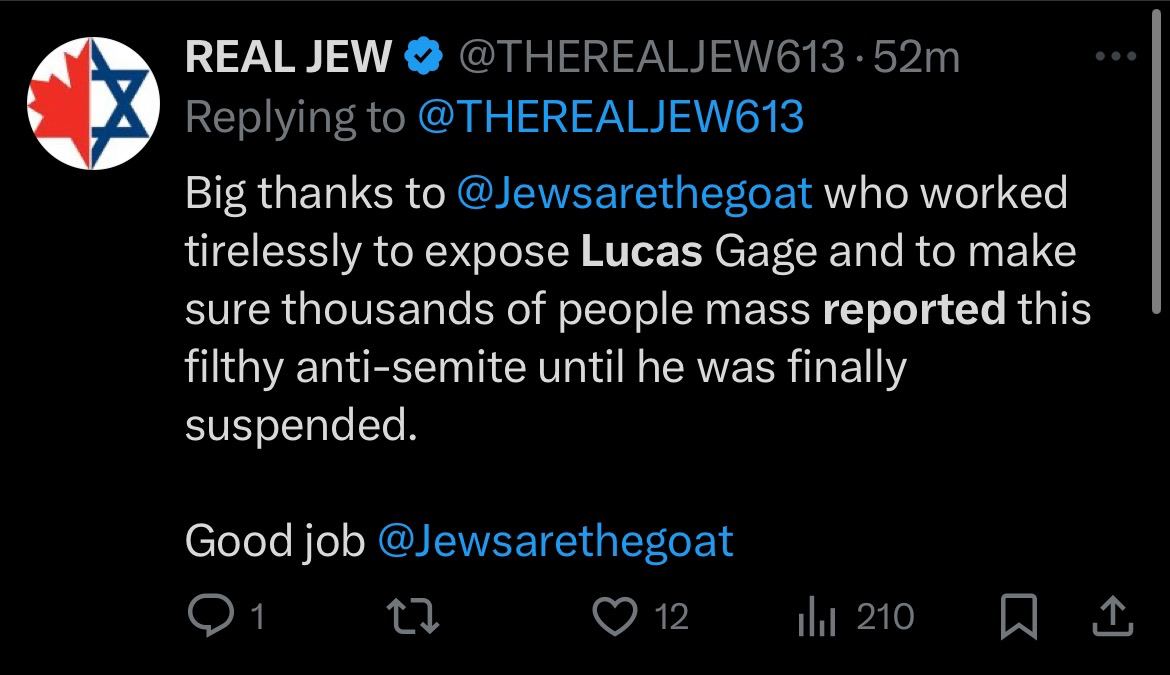Click the bold word "reported" in the tweet
The width and height of the screenshot is (1170, 675).
click(x=913, y=310)
